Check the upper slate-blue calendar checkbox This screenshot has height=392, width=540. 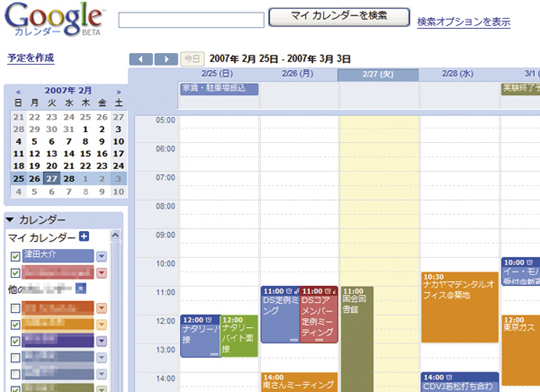click(x=15, y=358)
